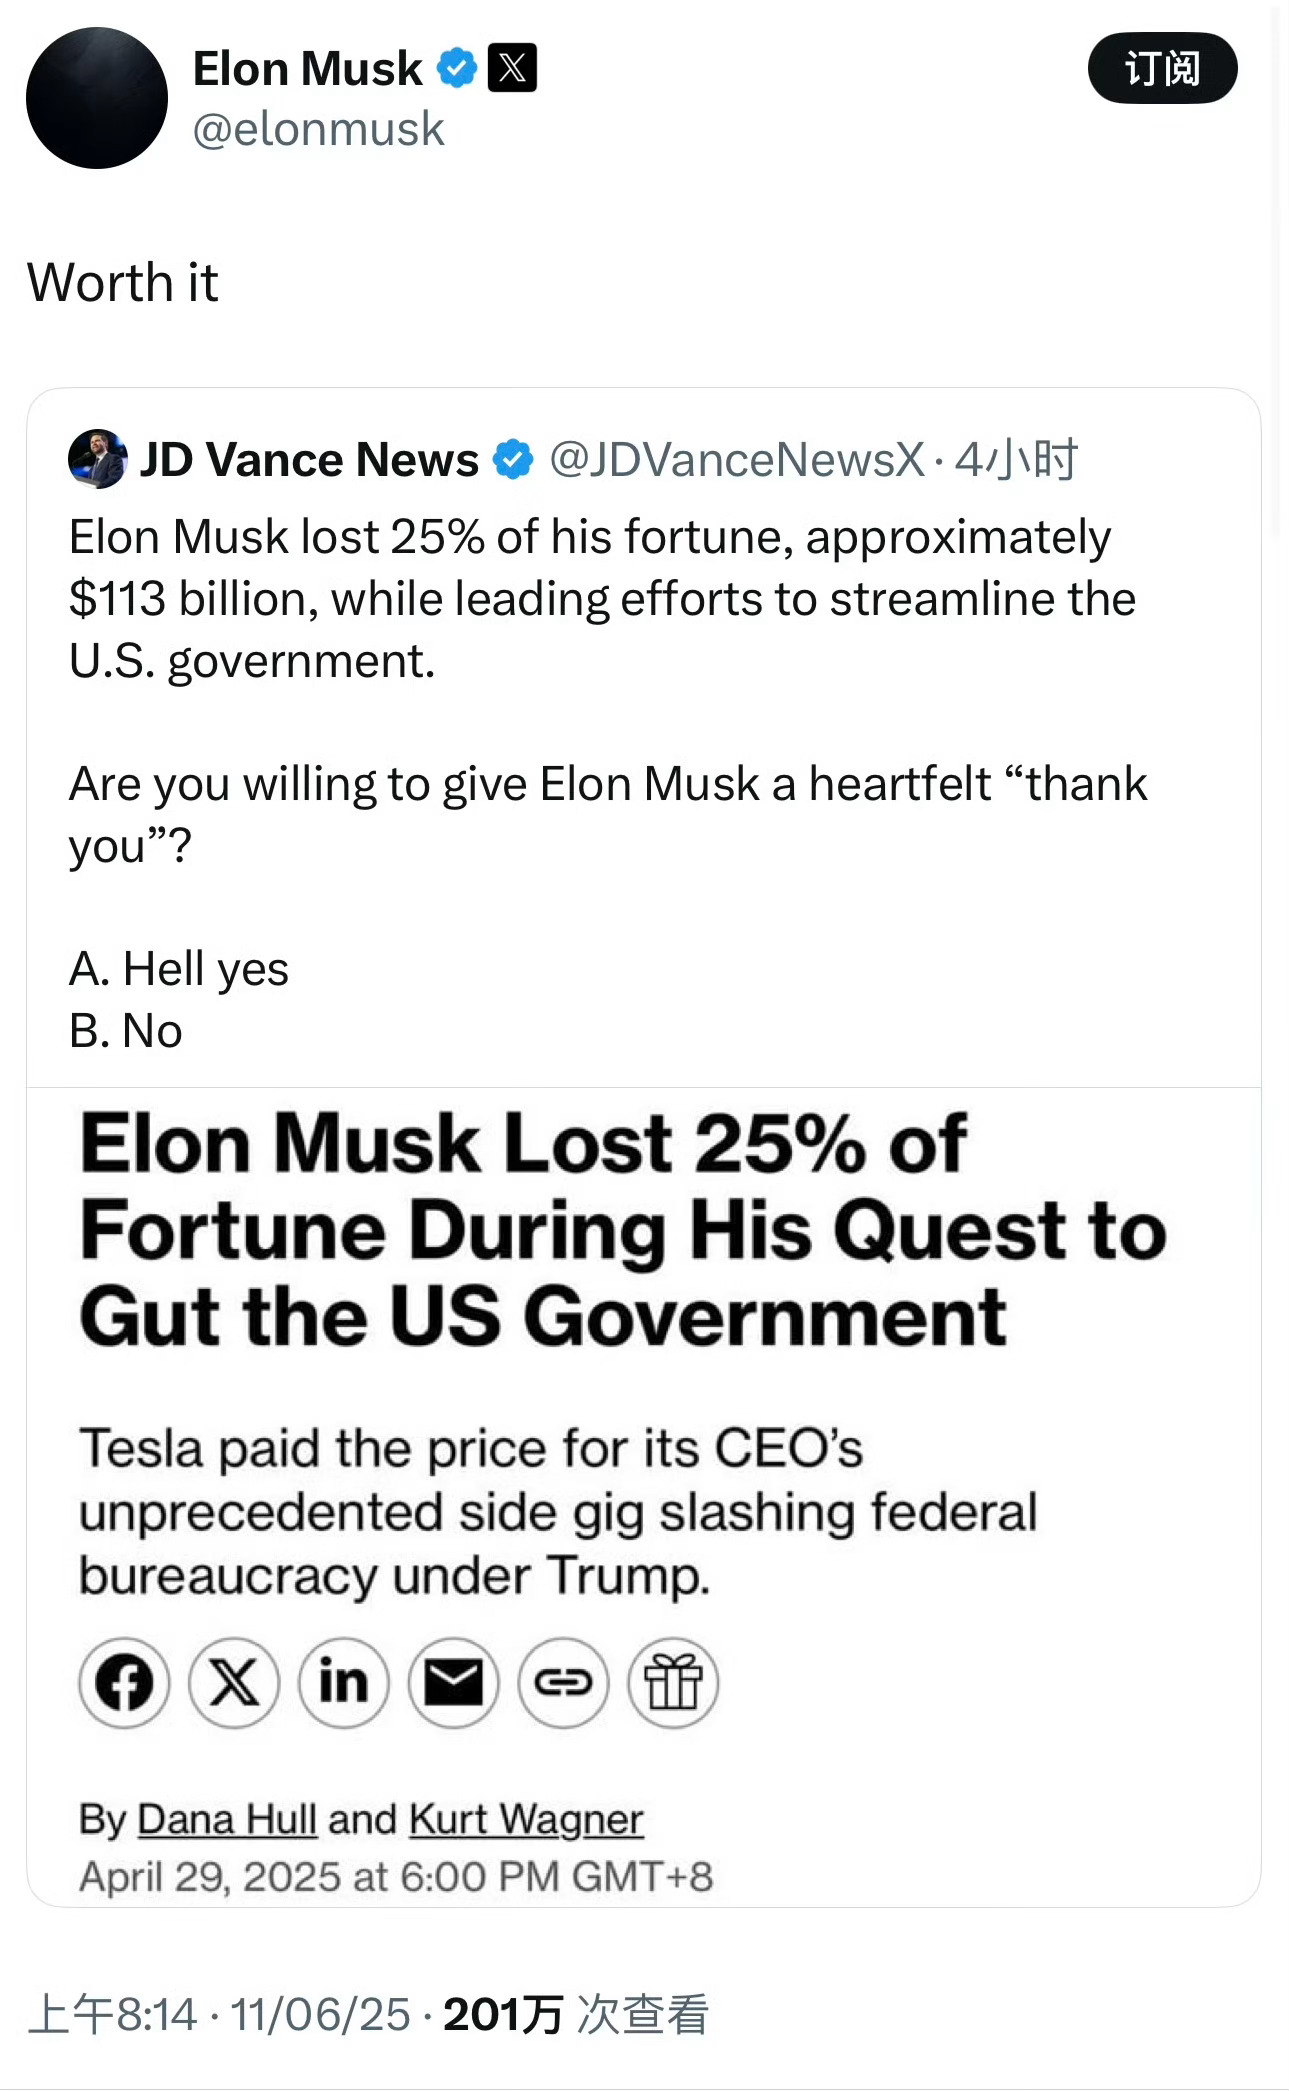Open the quoted article headline image

coord(644,1497)
